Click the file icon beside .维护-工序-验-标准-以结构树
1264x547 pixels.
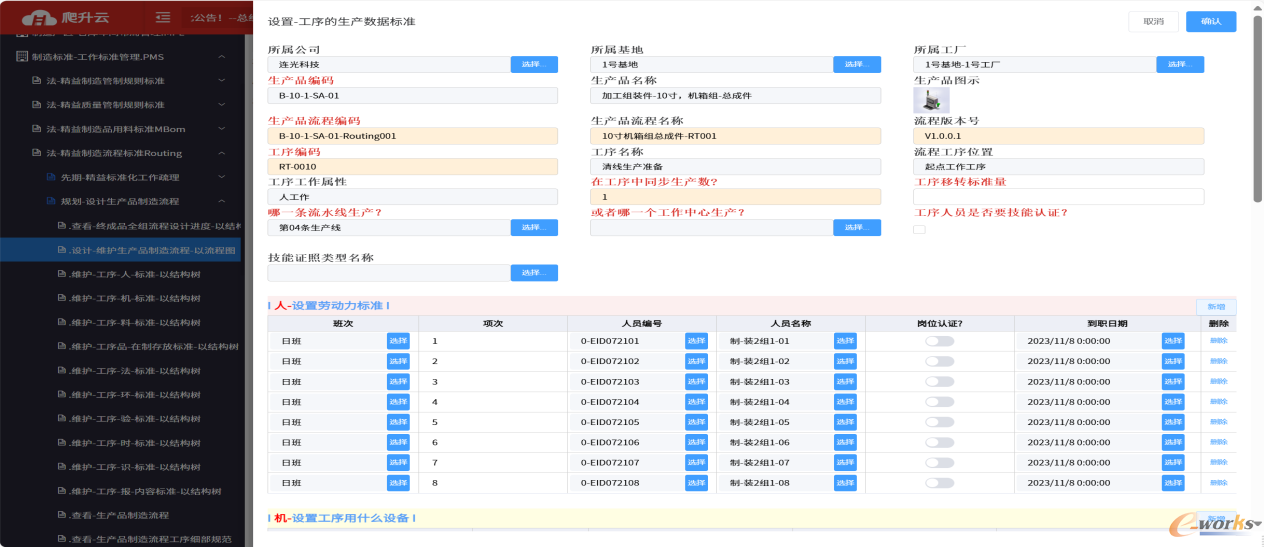pos(61,419)
